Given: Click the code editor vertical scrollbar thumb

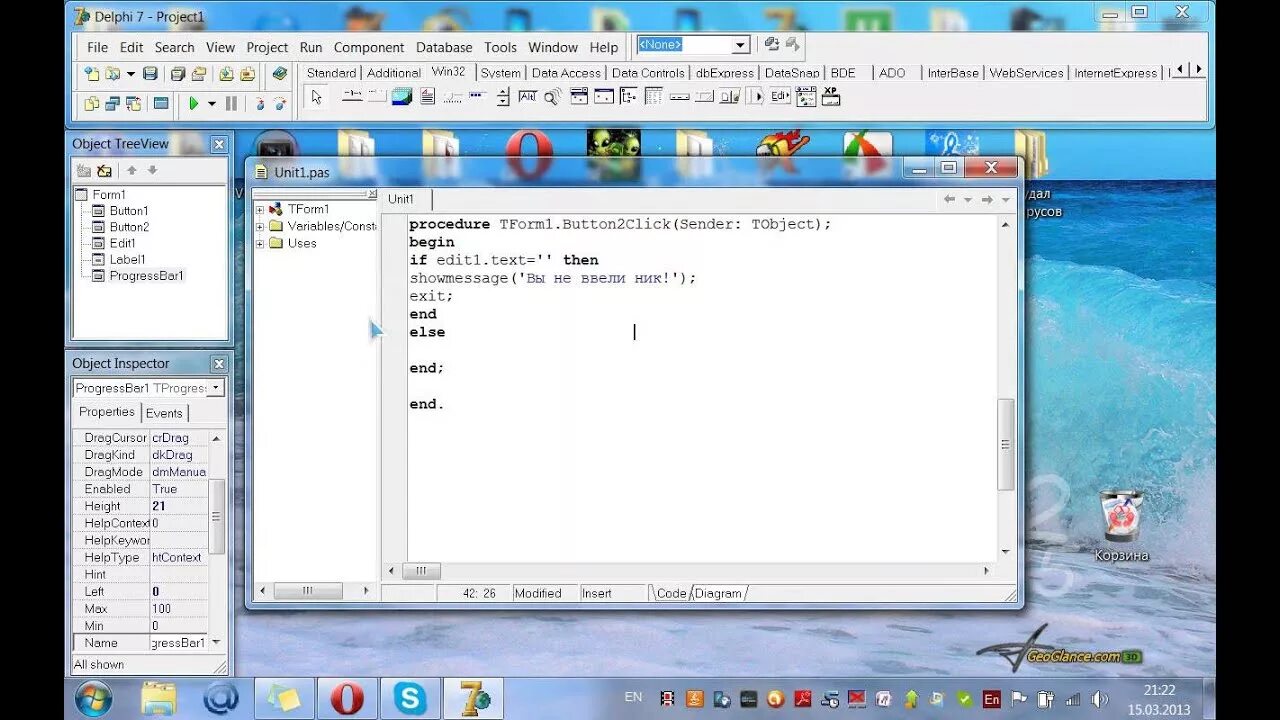Looking at the screenshot, I should (x=1006, y=444).
